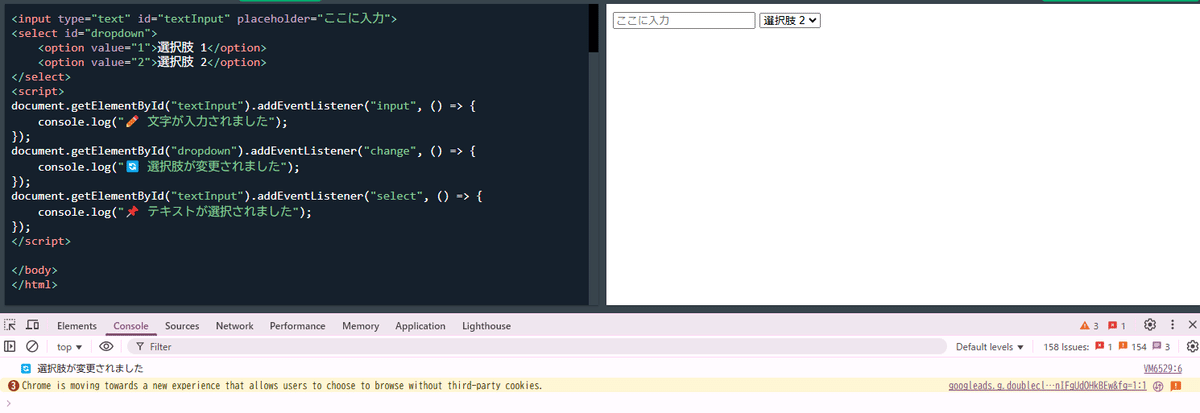Click the addEventListener("select" code line
This screenshot has width=1200, height=413.
pyautogui.click(x=247, y=196)
